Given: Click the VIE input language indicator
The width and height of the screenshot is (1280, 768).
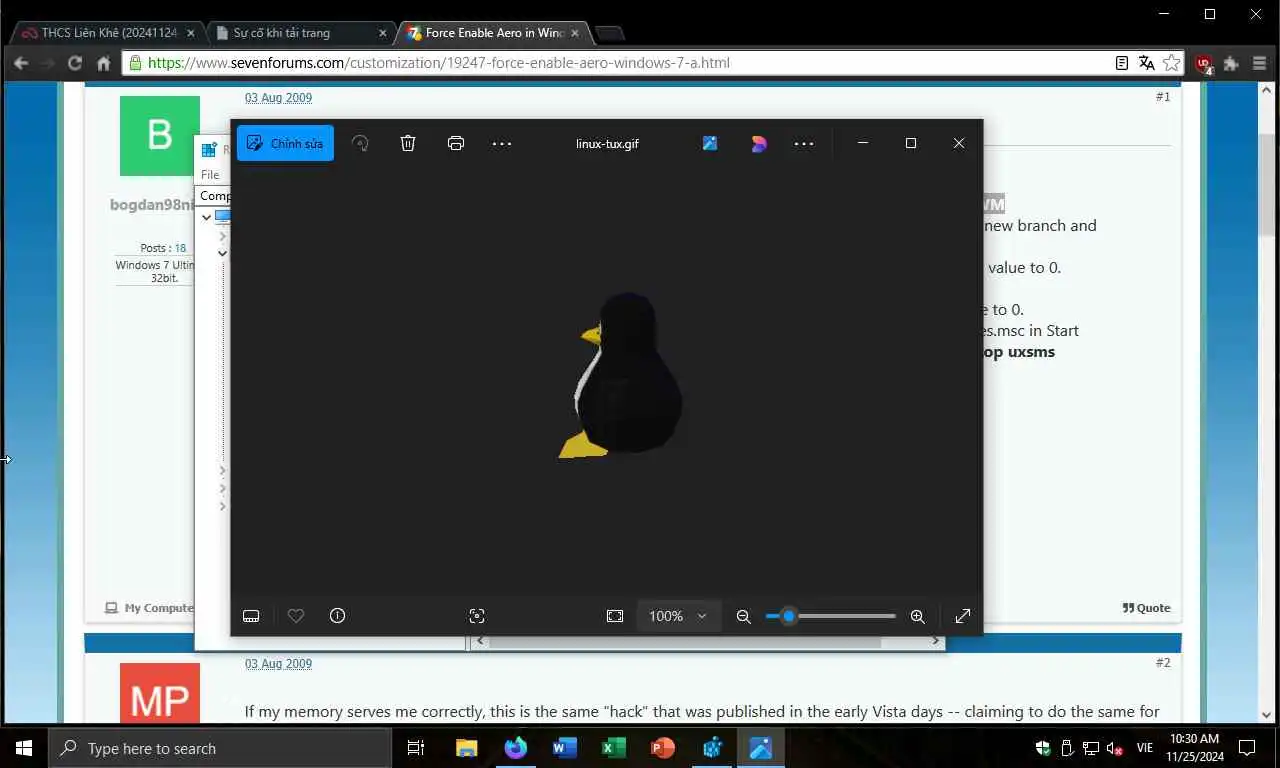Looking at the screenshot, I should [1145, 748].
